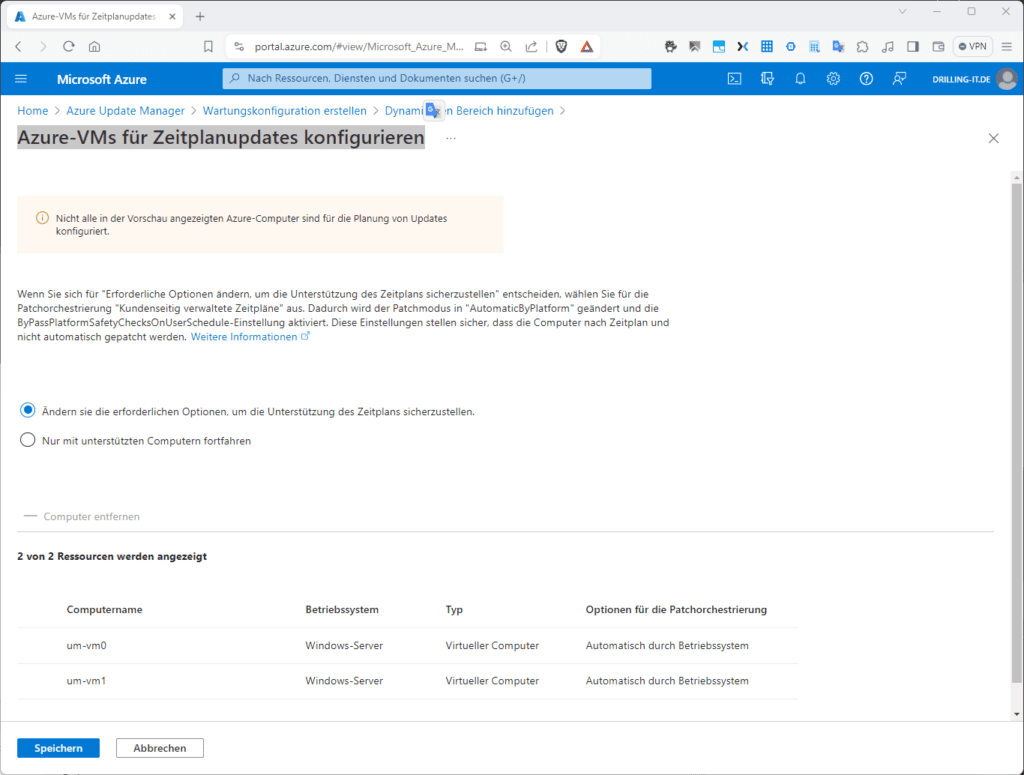Select the um-vm0 row
Viewport: 1024px width, 775px height.
[x=408, y=646]
